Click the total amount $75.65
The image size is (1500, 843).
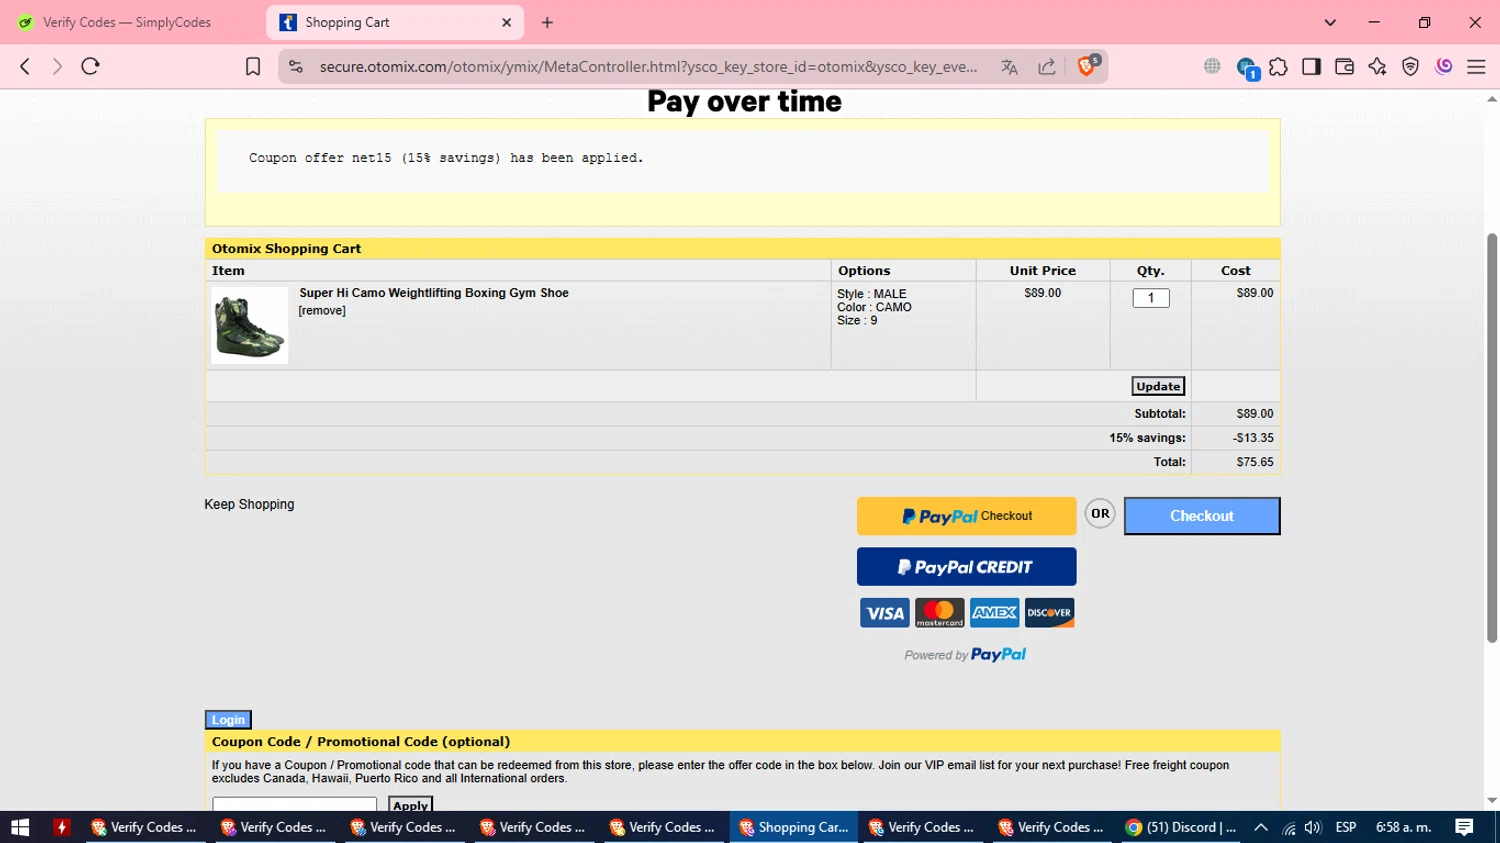point(1255,462)
